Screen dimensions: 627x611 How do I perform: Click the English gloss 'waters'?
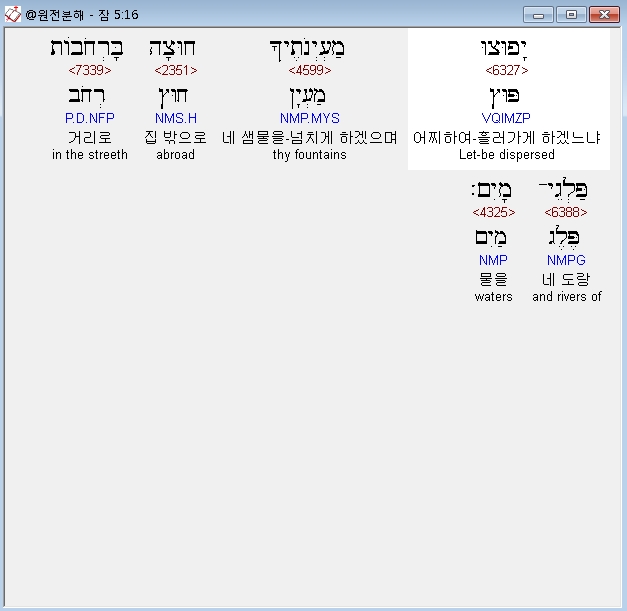click(493, 297)
